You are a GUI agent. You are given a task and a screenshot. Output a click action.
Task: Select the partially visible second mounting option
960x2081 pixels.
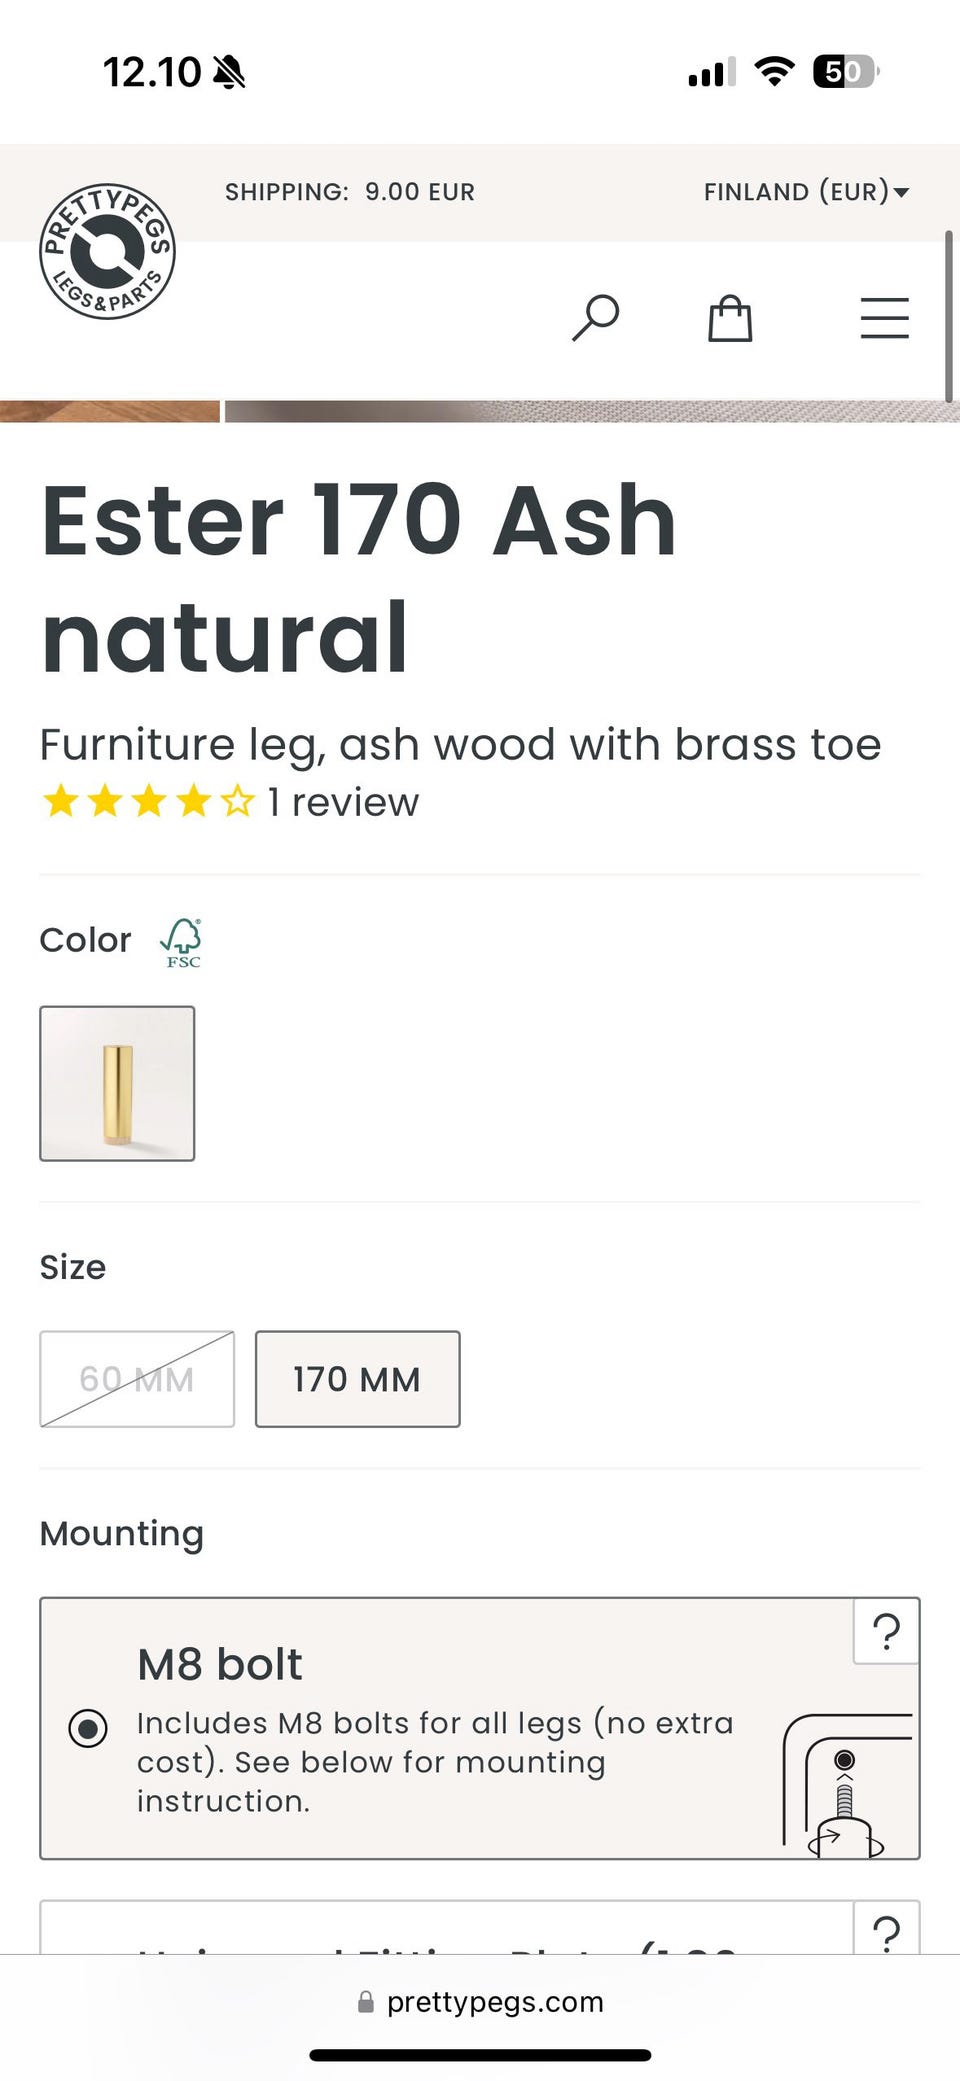(440, 1936)
